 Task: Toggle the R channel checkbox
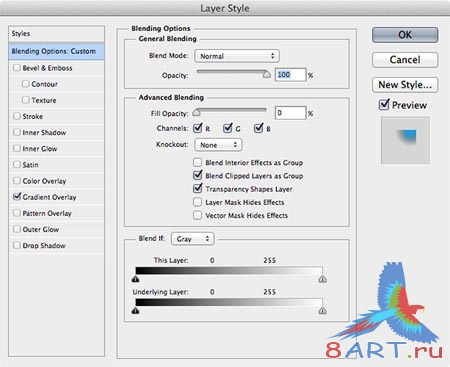point(198,128)
